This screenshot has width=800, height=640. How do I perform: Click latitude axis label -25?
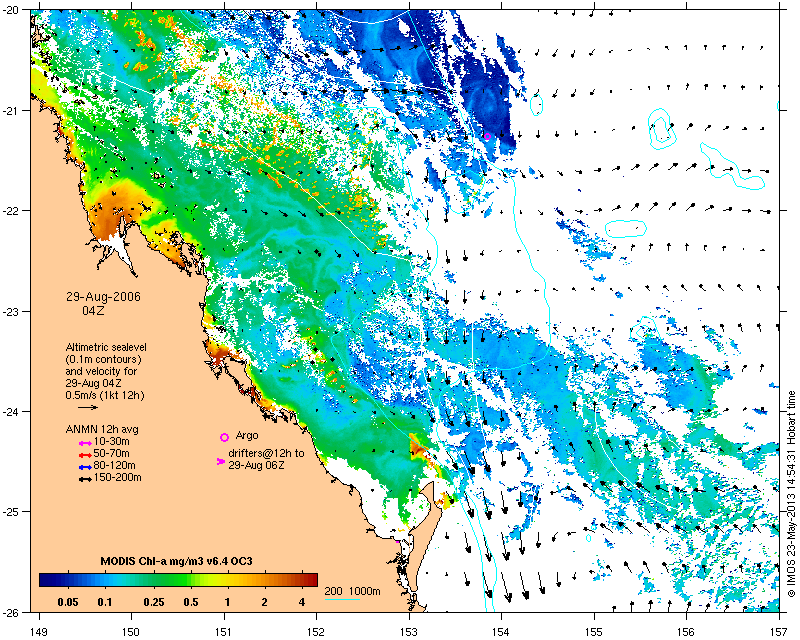(x=11, y=512)
